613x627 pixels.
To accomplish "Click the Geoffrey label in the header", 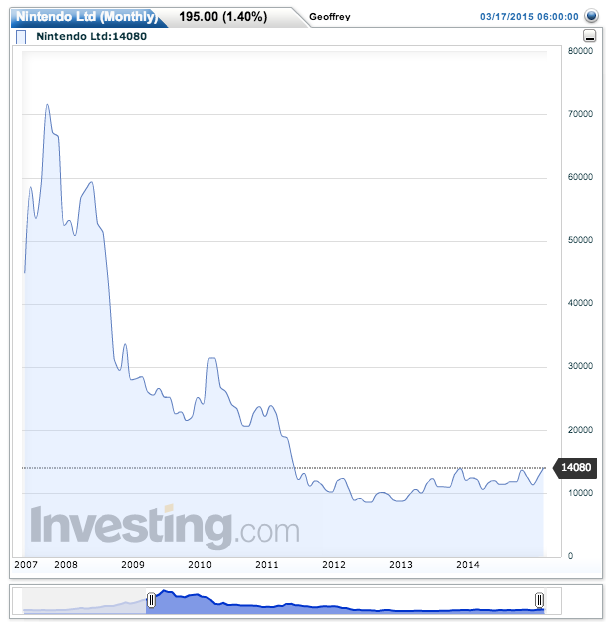I will [330, 17].
